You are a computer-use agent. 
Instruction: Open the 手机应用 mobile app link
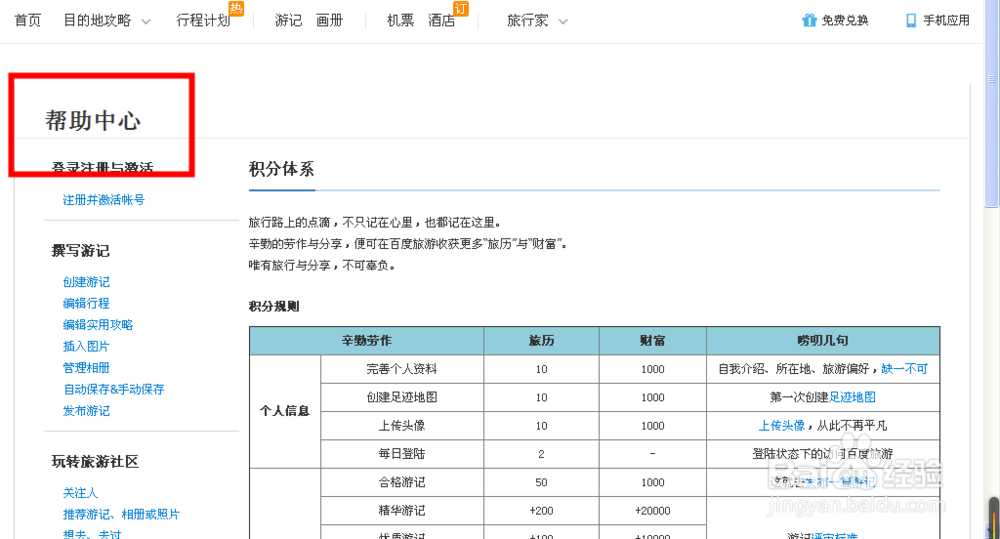[946, 20]
